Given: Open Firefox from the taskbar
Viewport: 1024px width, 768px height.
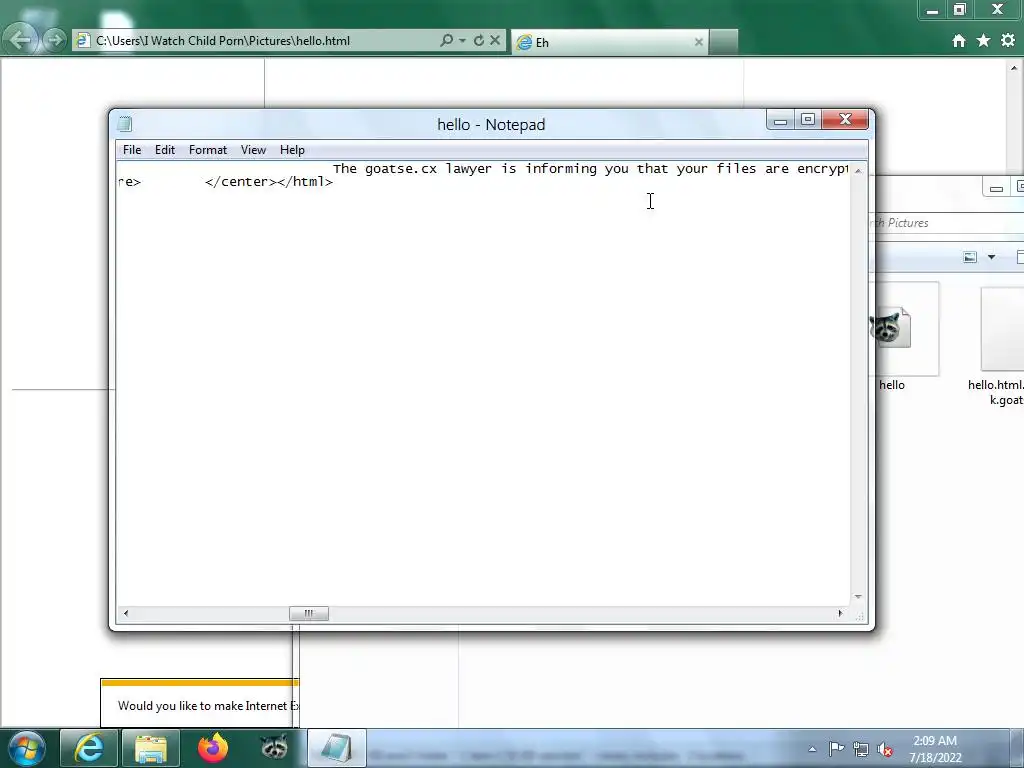Looking at the screenshot, I should [213, 748].
